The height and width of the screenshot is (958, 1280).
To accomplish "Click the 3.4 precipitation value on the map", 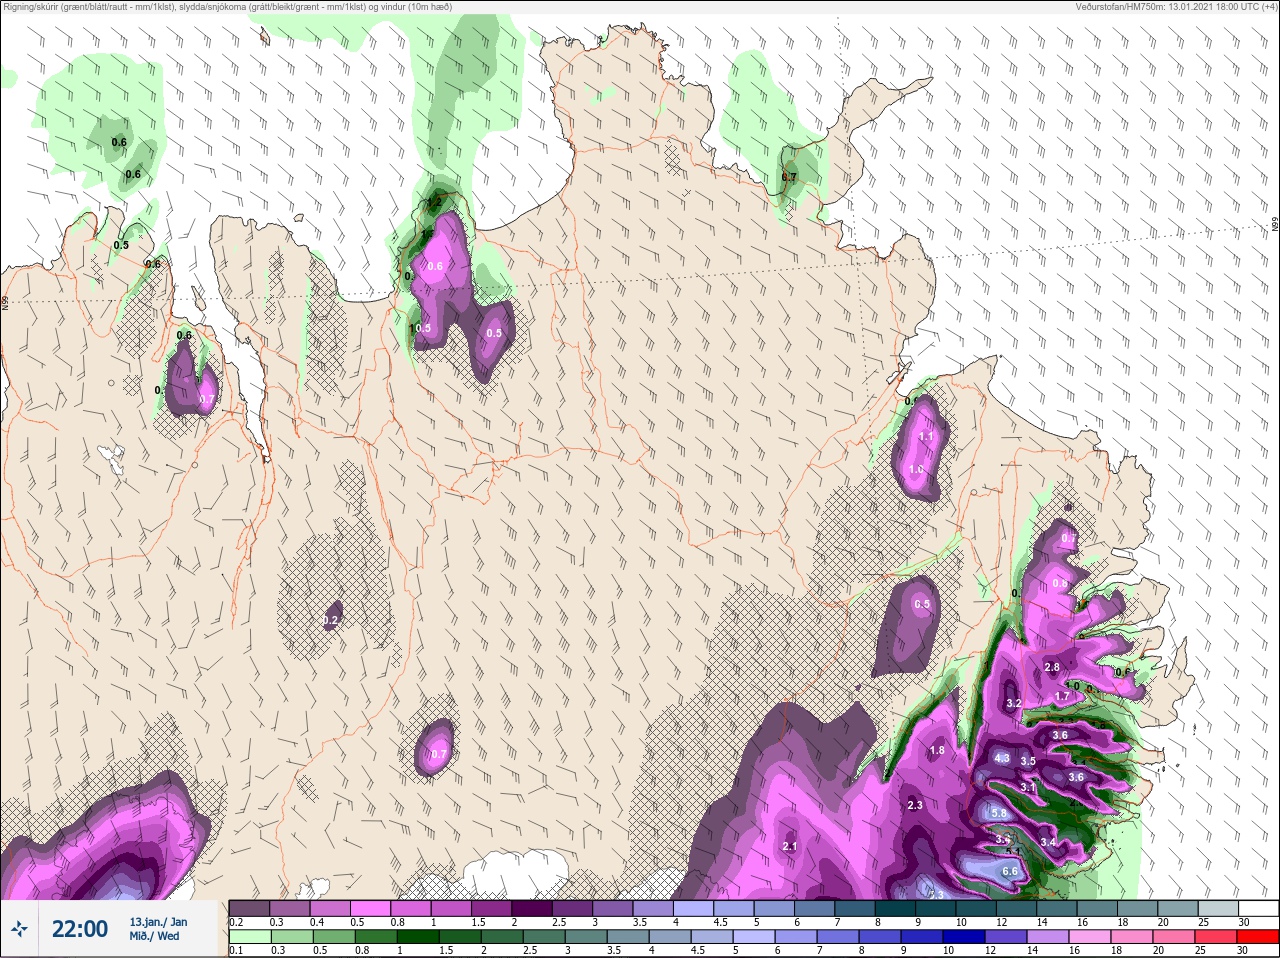I will pyautogui.click(x=1047, y=842).
